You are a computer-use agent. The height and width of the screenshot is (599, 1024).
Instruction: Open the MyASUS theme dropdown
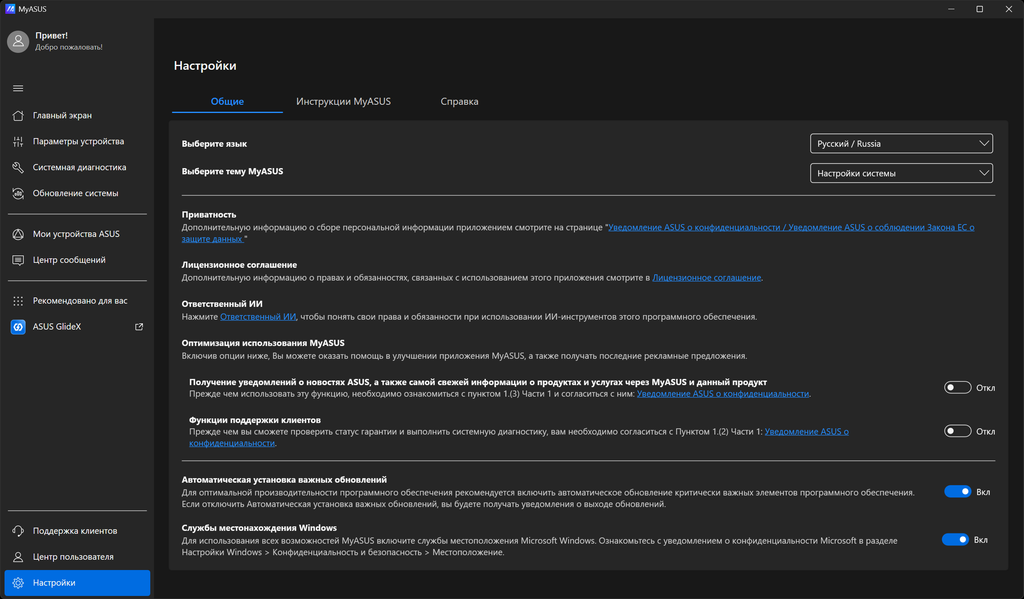point(901,173)
